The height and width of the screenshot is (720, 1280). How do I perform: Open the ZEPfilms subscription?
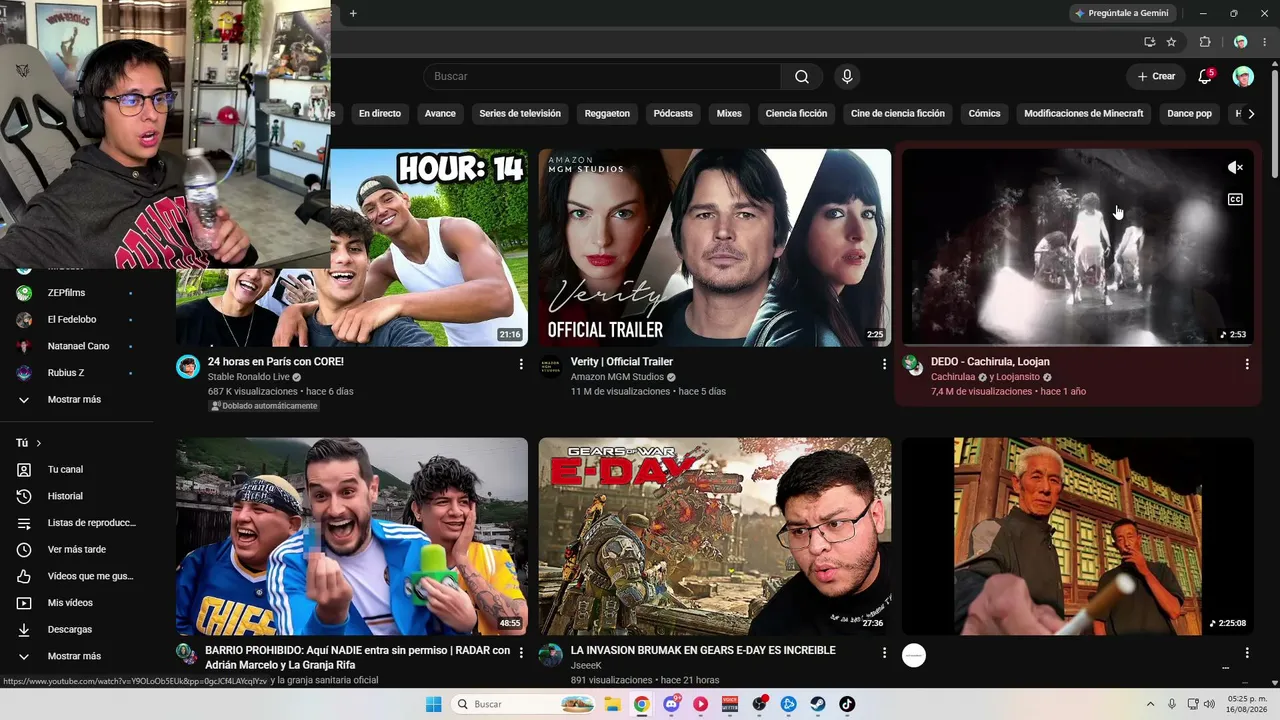(76, 293)
